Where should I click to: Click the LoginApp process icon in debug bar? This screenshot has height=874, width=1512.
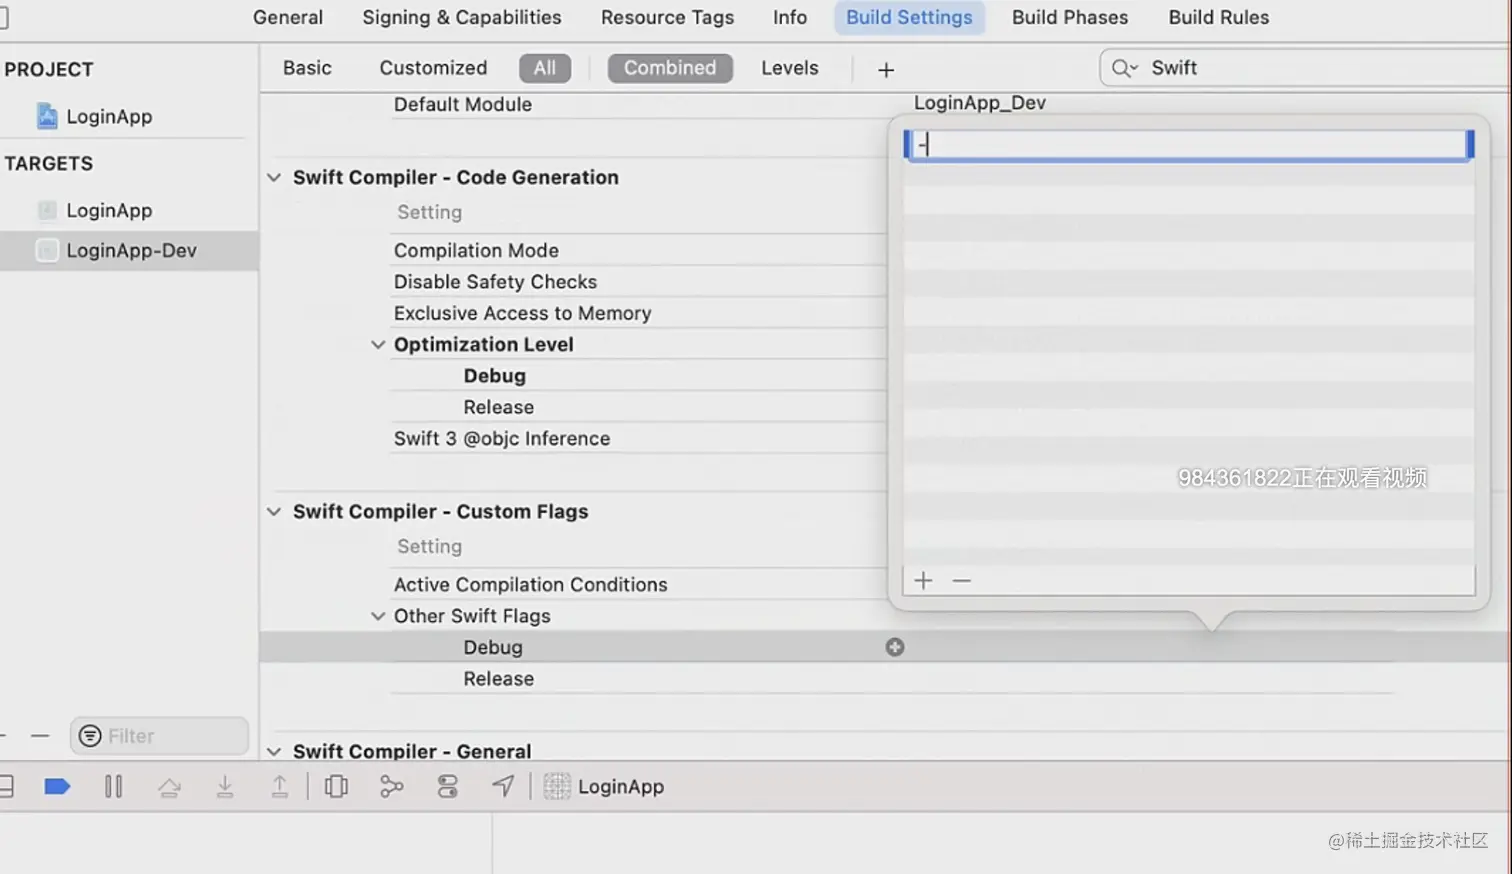pyautogui.click(x=557, y=787)
